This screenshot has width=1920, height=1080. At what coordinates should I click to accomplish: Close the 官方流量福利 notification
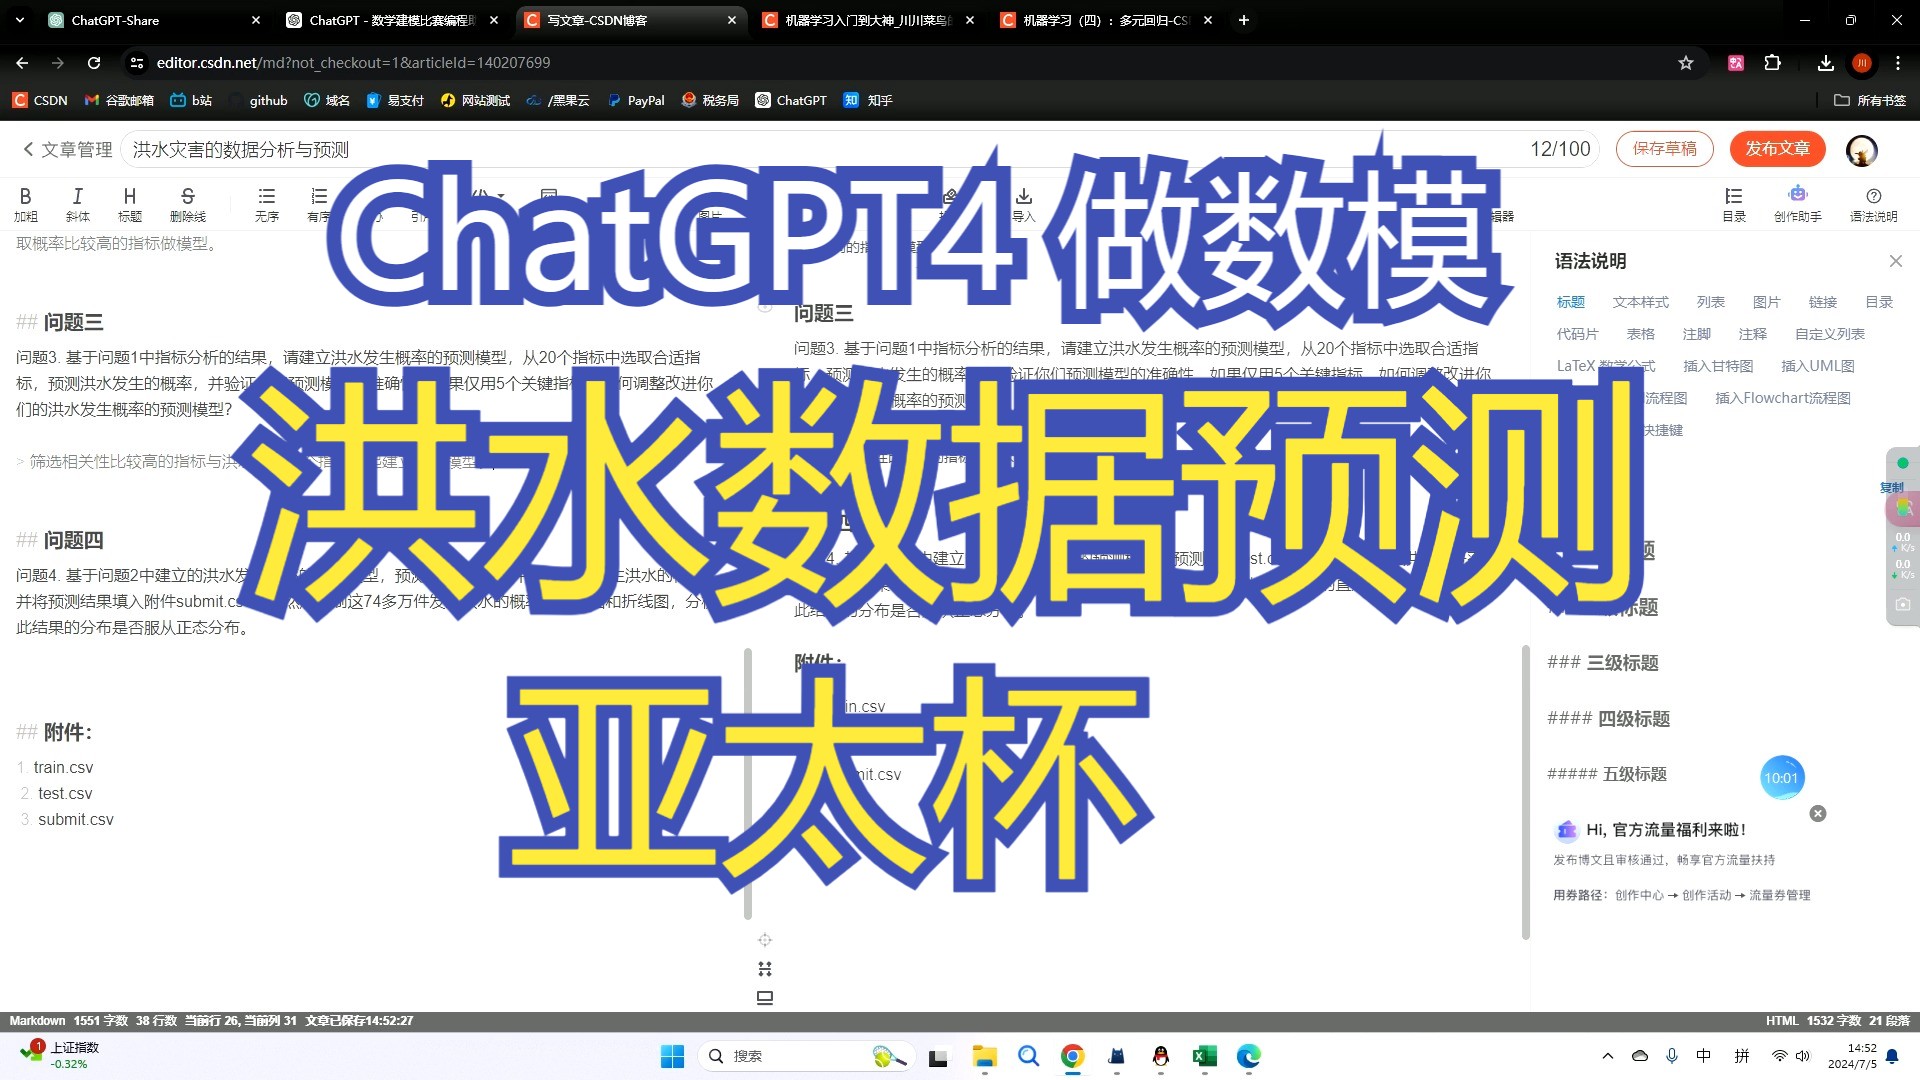(1818, 814)
